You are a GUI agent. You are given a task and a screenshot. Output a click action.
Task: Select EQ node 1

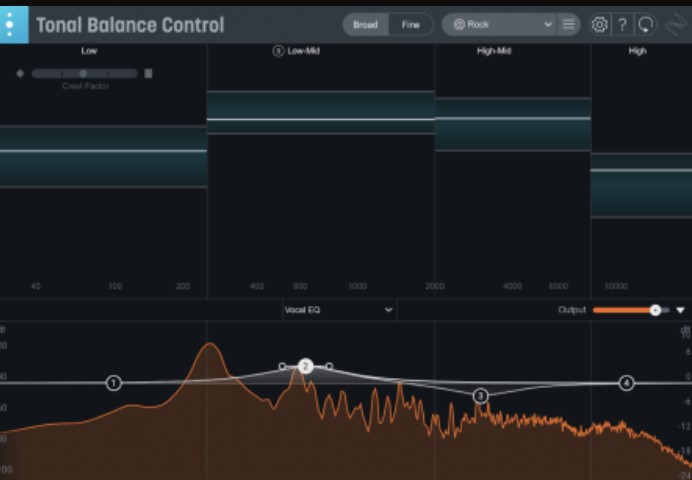pos(113,383)
